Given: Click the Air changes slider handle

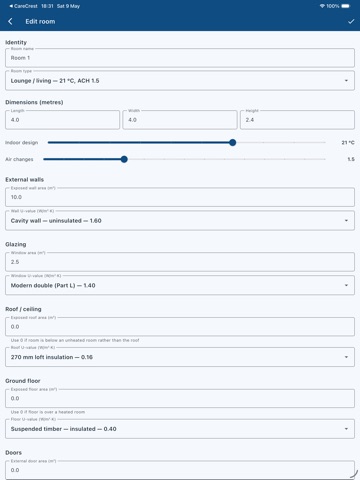Looking at the screenshot, I should (124, 159).
